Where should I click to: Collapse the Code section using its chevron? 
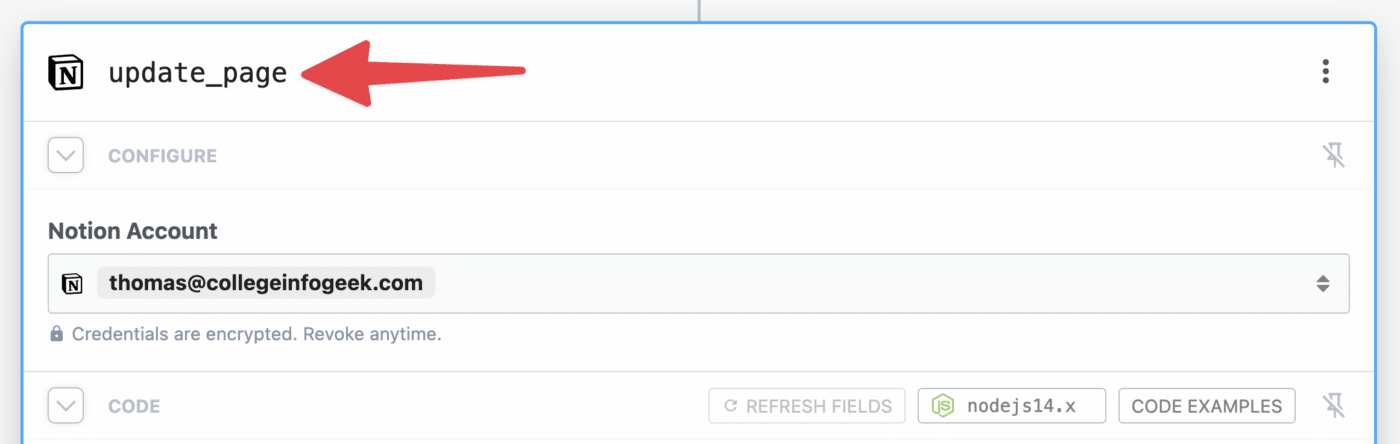66,406
